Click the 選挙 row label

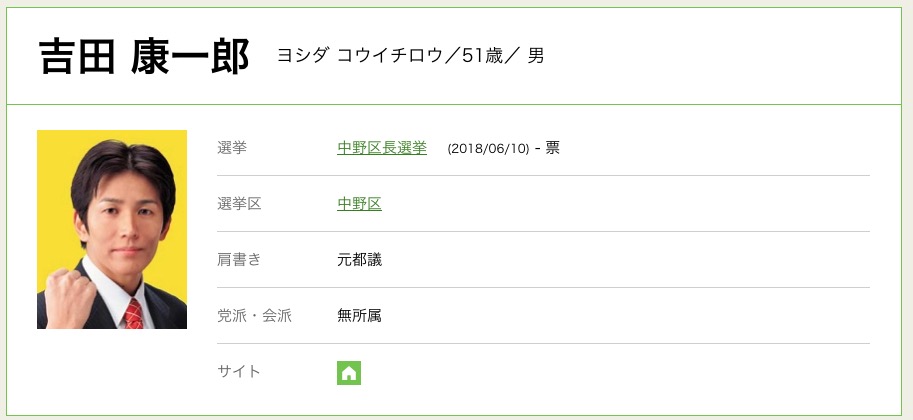pos(232,148)
